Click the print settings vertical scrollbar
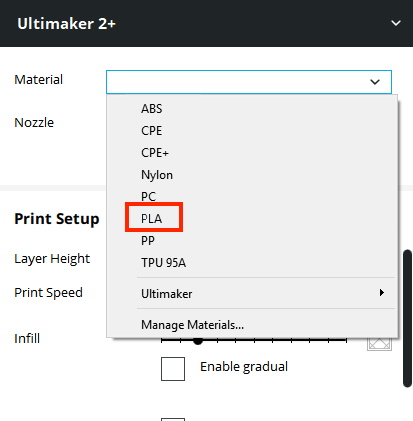The width and height of the screenshot is (413, 421). point(407,318)
